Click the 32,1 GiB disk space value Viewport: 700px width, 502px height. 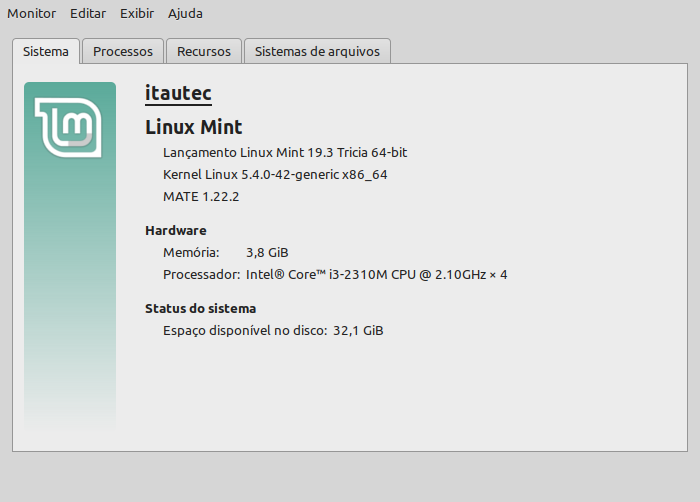pos(358,330)
